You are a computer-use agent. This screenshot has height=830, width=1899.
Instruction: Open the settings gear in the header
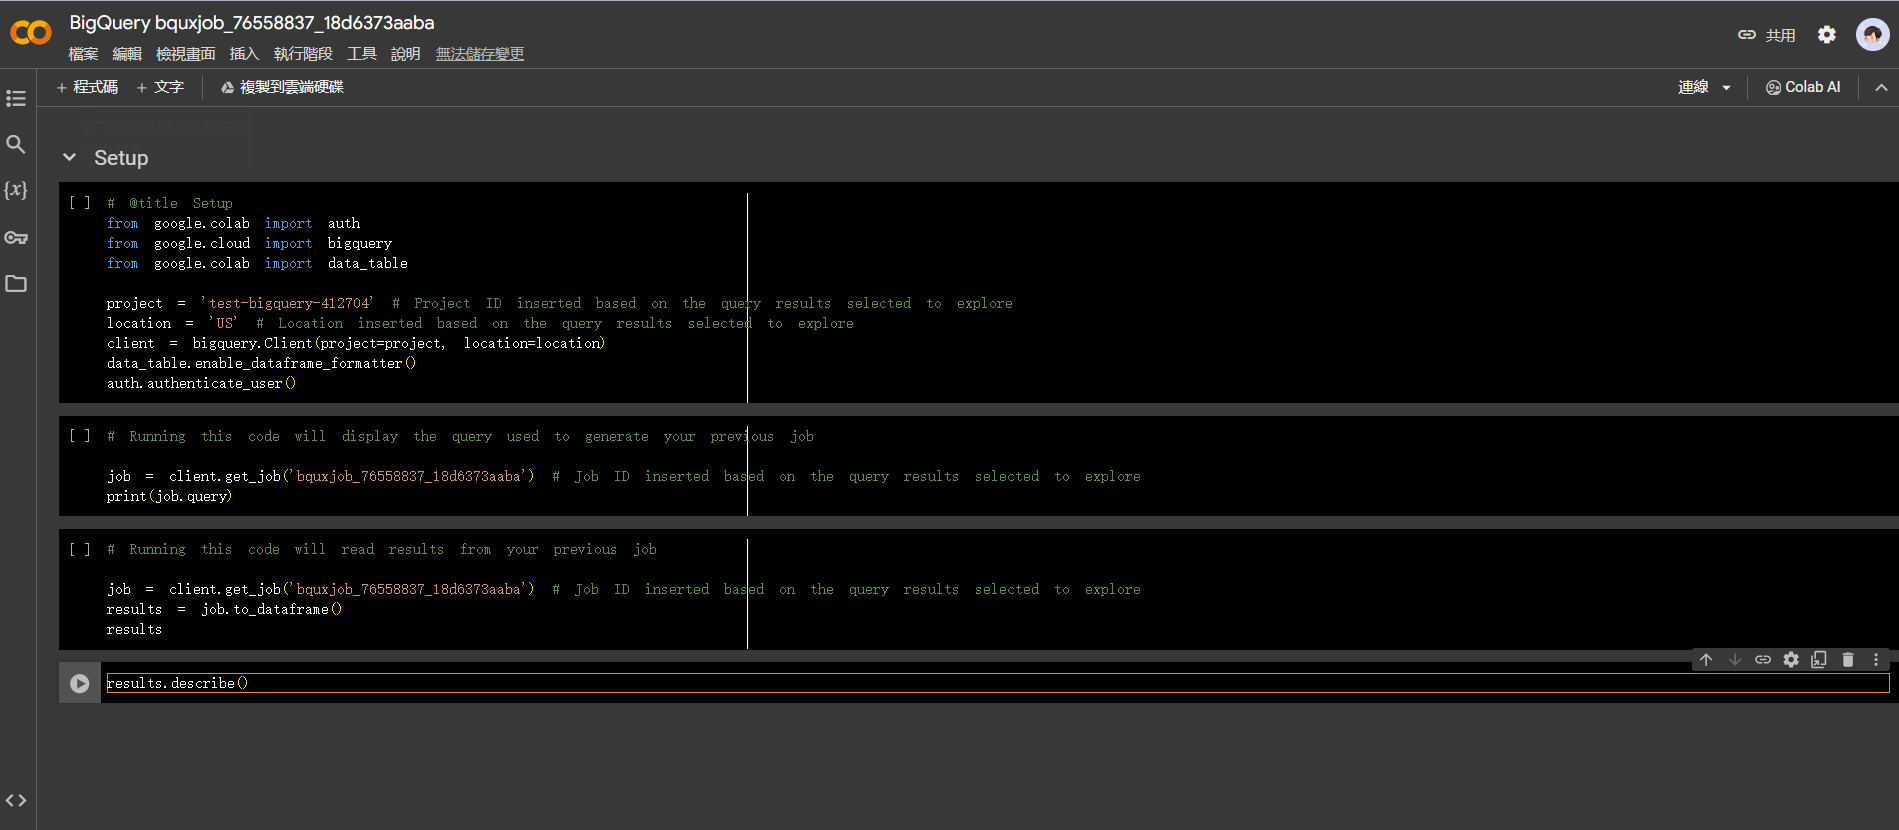pyautogui.click(x=1827, y=35)
